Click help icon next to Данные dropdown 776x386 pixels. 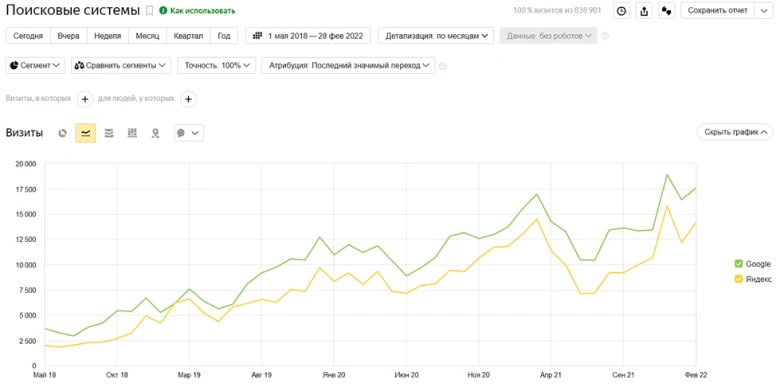(x=605, y=36)
